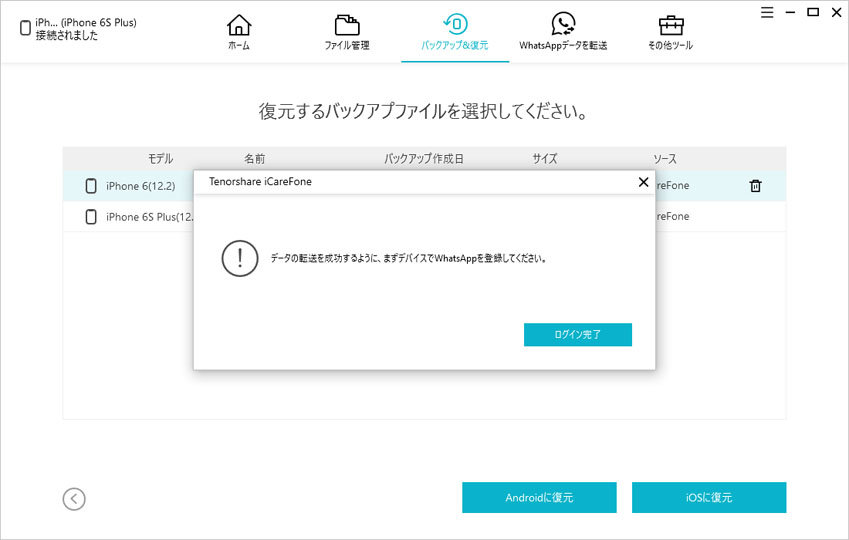The image size is (849, 540).
Task: Click the バックアップ作成日 column header
Action: (x=424, y=159)
